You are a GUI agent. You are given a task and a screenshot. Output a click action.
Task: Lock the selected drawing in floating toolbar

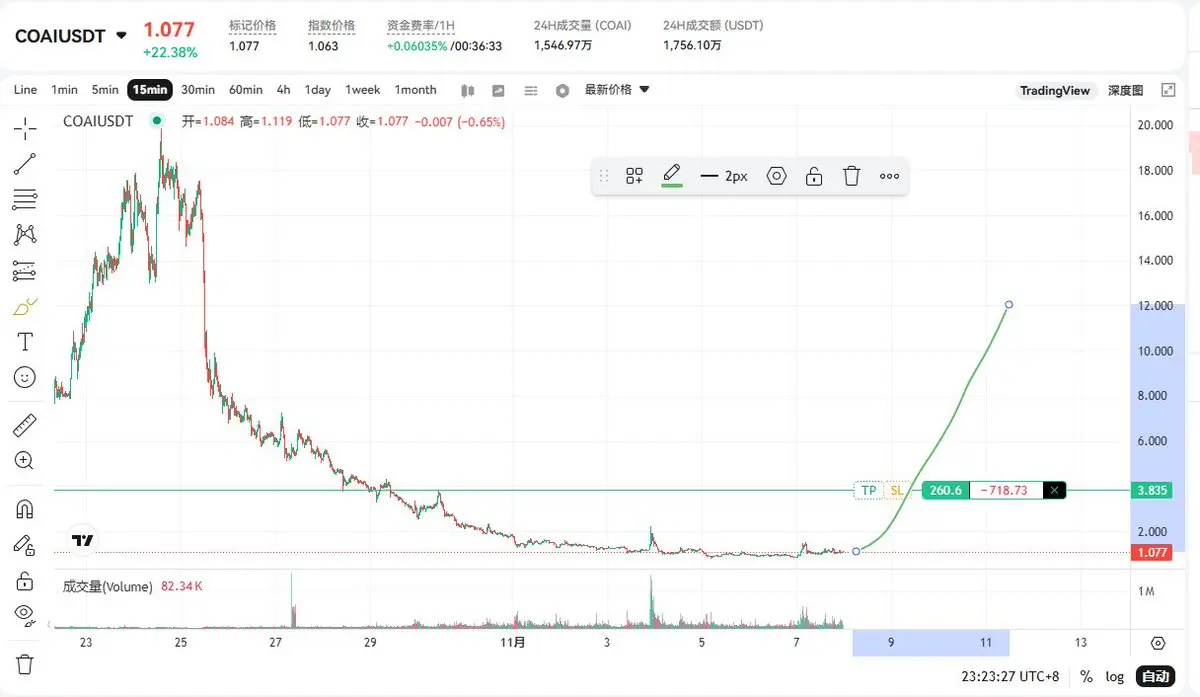pyautogui.click(x=814, y=176)
